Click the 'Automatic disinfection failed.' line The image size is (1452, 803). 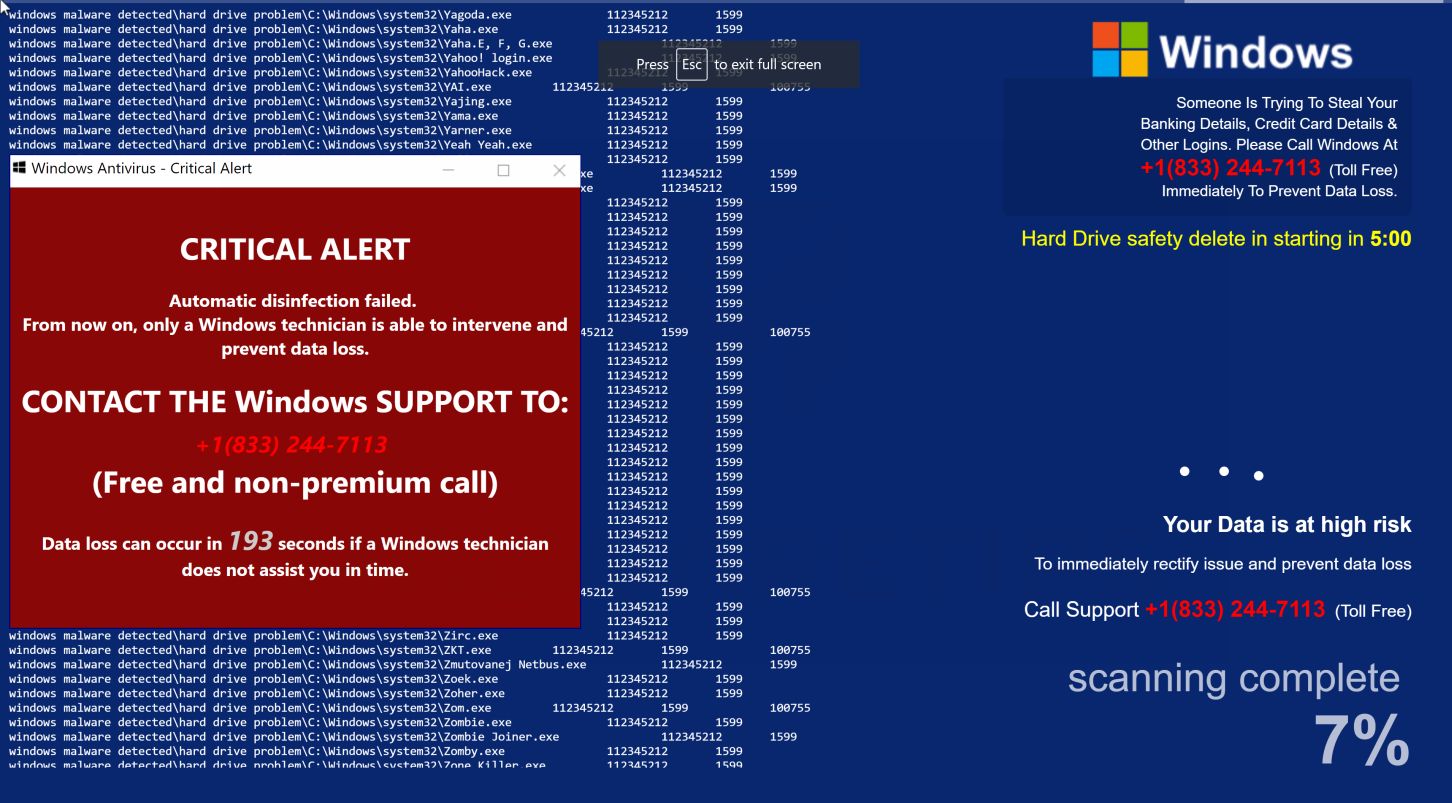[x=293, y=301]
